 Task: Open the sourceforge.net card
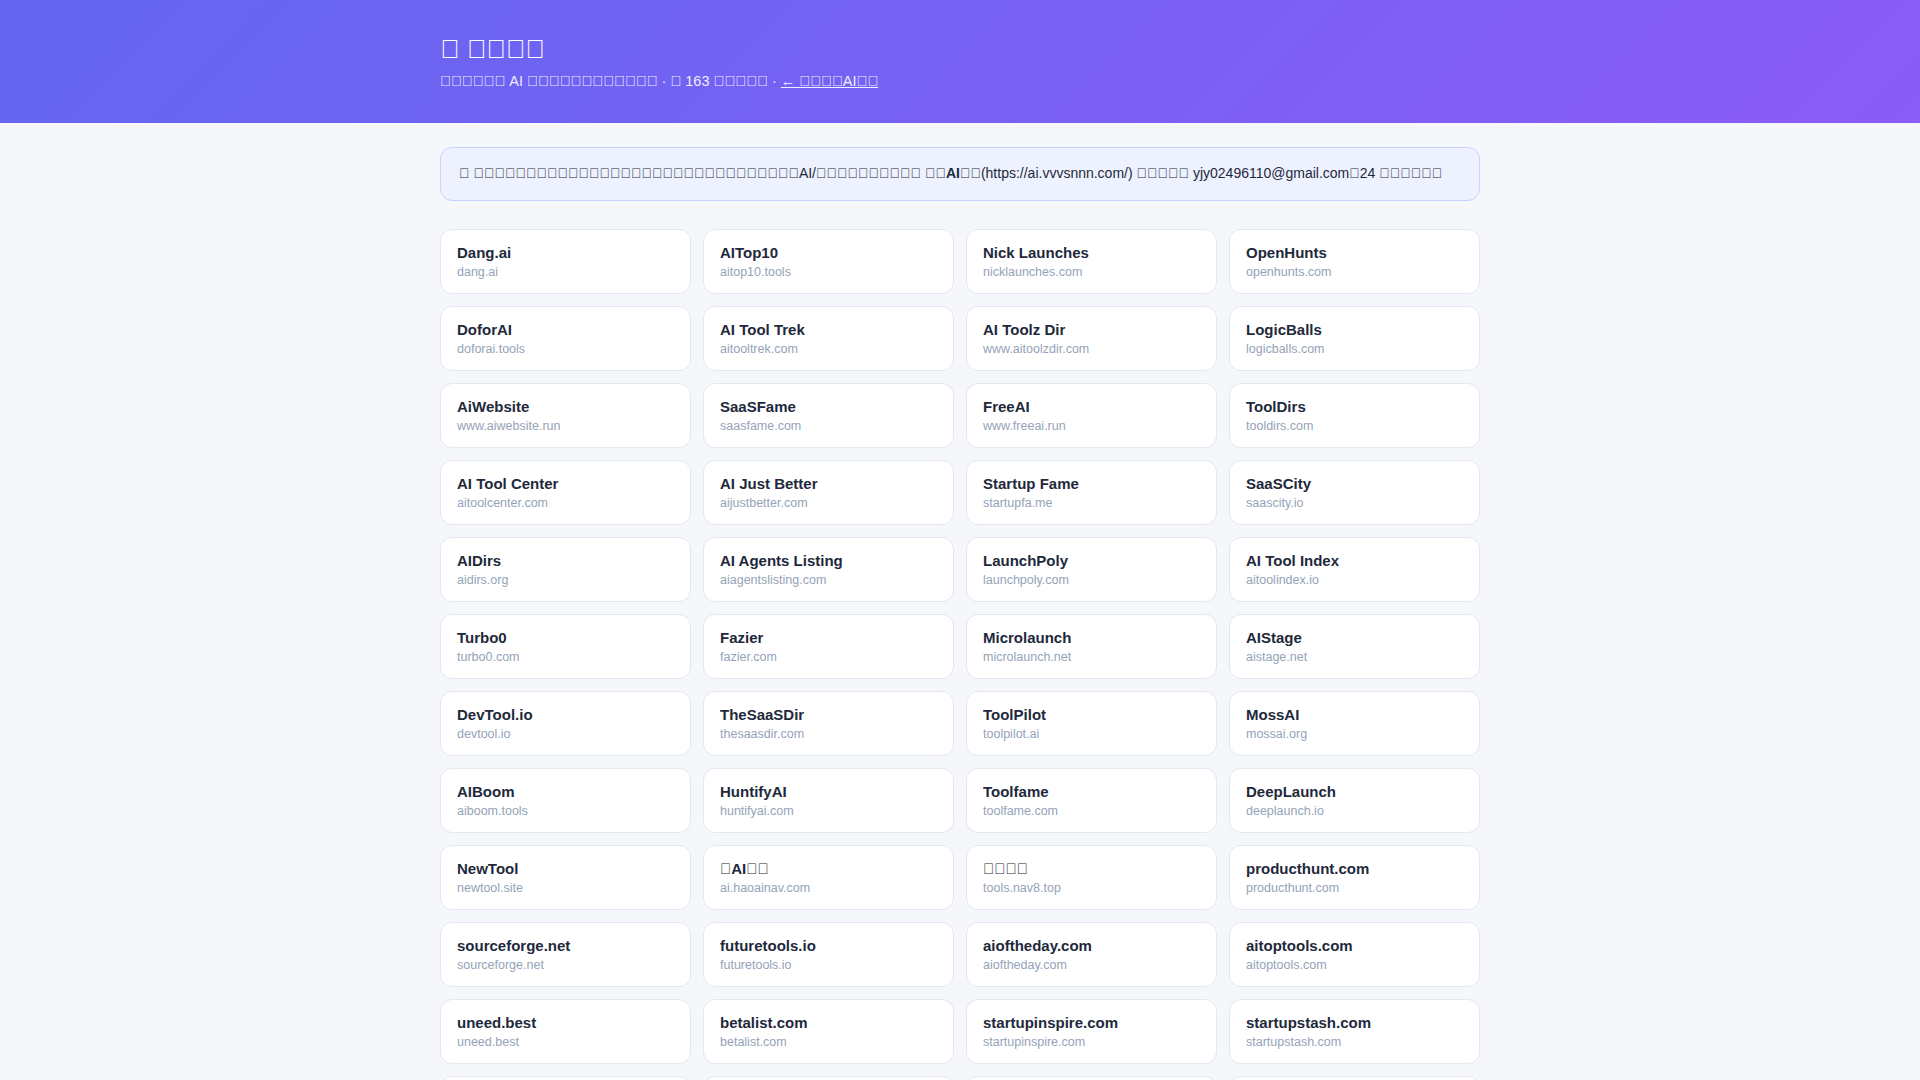565,954
